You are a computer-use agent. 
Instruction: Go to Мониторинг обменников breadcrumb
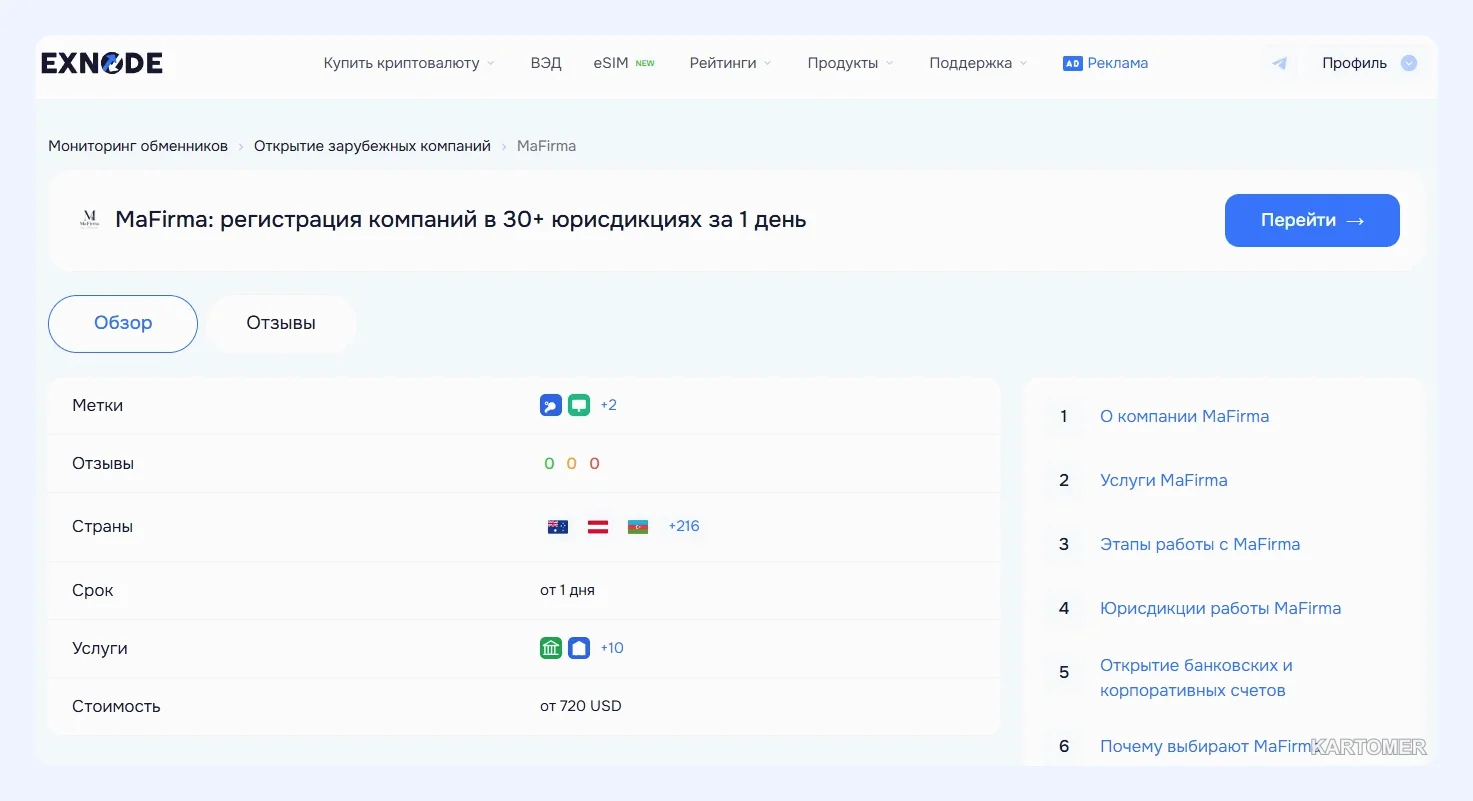coord(138,146)
